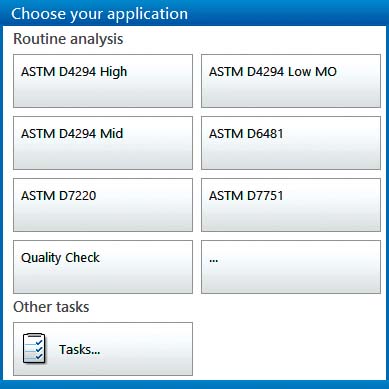Click the "Low MO" text on its button
The width and height of the screenshot is (389, 389).
click(x=312, y=72)
